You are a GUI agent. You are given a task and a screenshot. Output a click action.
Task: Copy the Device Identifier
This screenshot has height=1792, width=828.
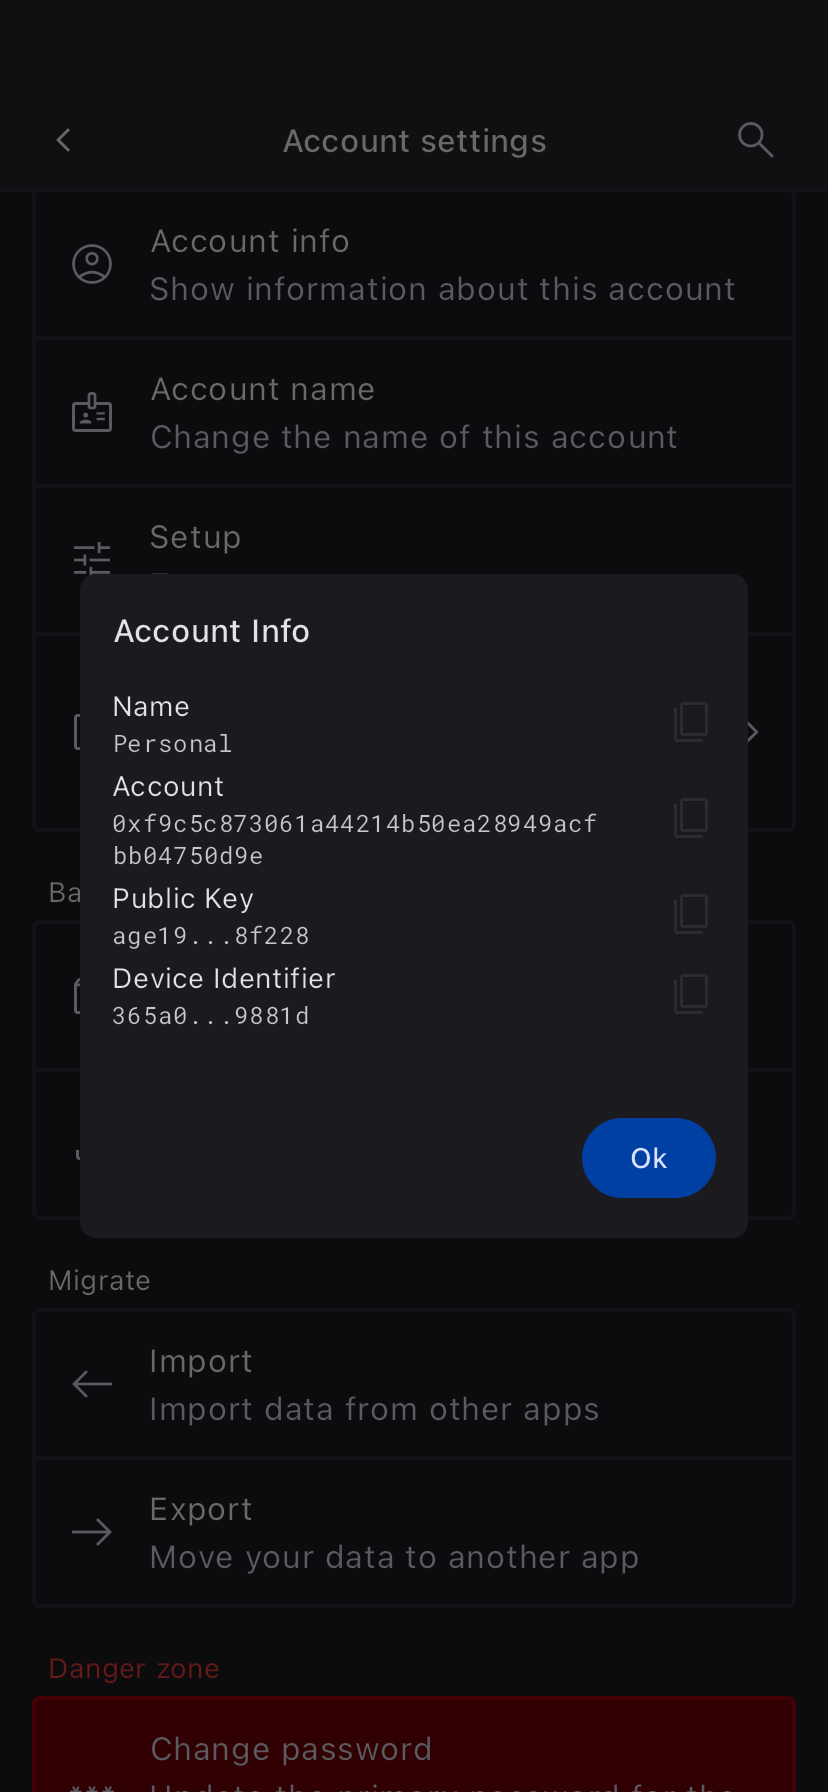pos(691,994)
